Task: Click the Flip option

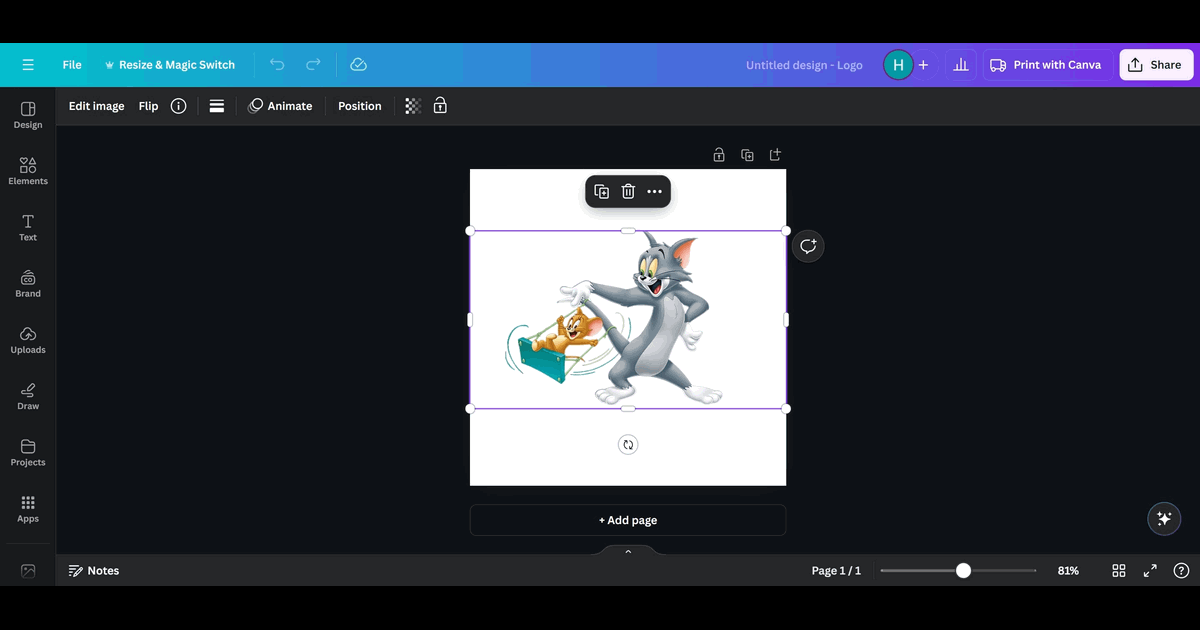Action: [x=148, y=106]
